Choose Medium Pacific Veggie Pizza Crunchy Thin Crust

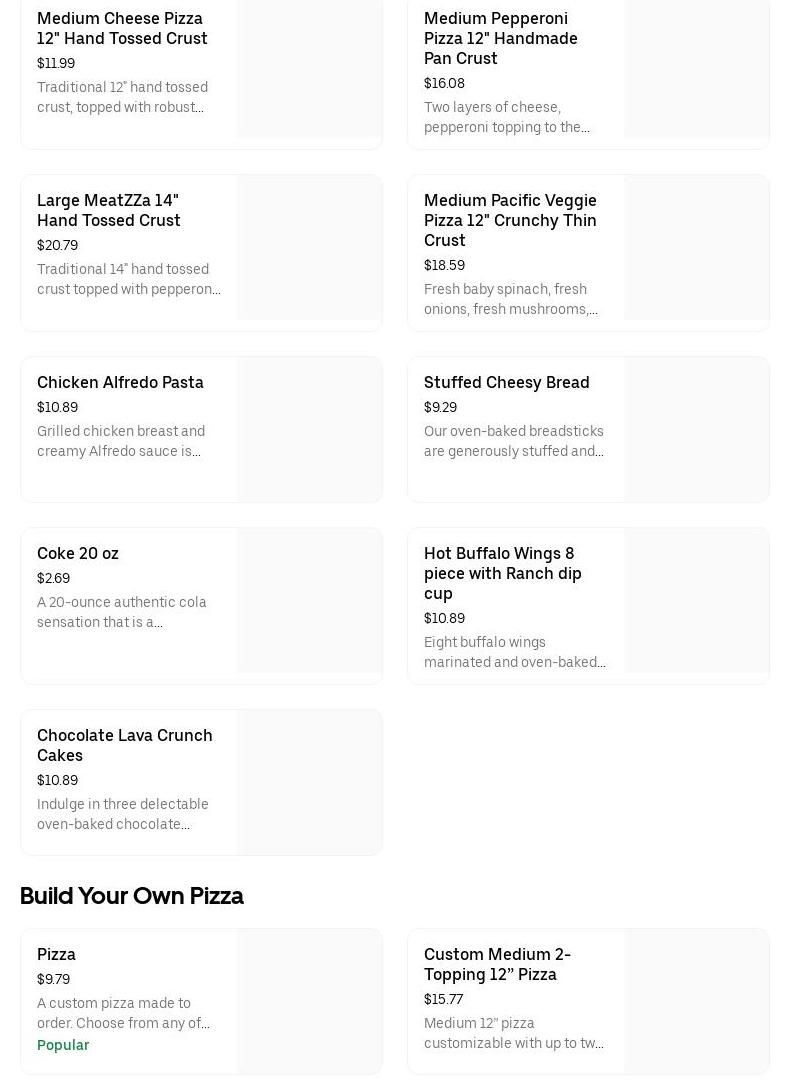click(x=510, y=220)
